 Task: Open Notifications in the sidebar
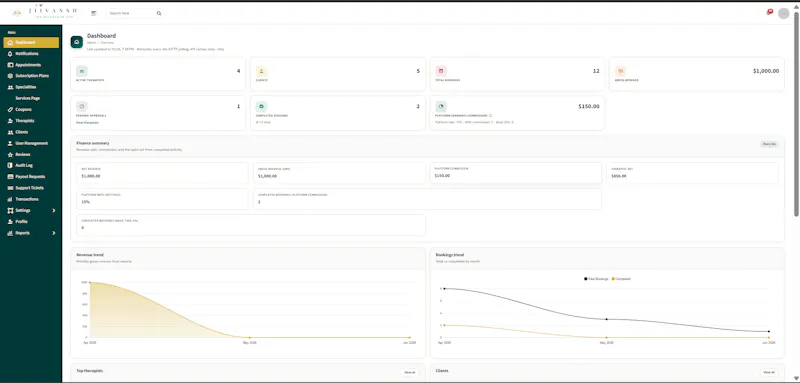point(31,54)
